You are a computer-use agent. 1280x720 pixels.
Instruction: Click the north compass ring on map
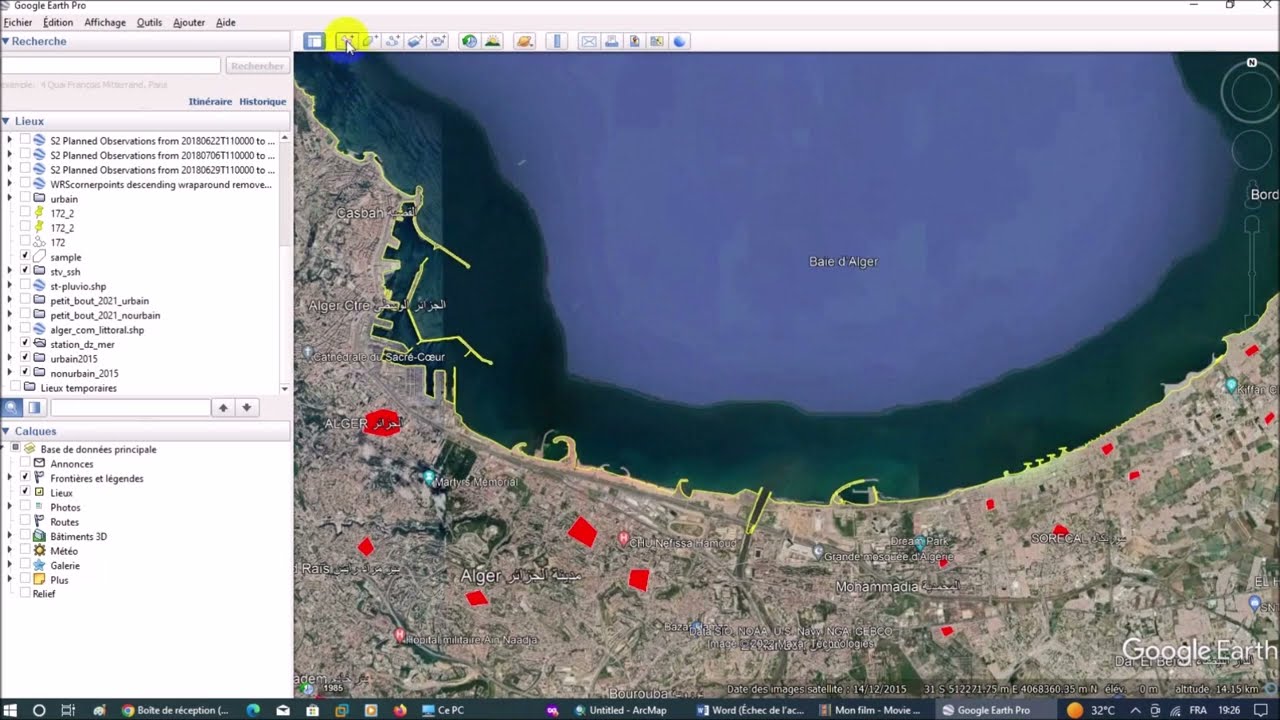coord(1251,91)
